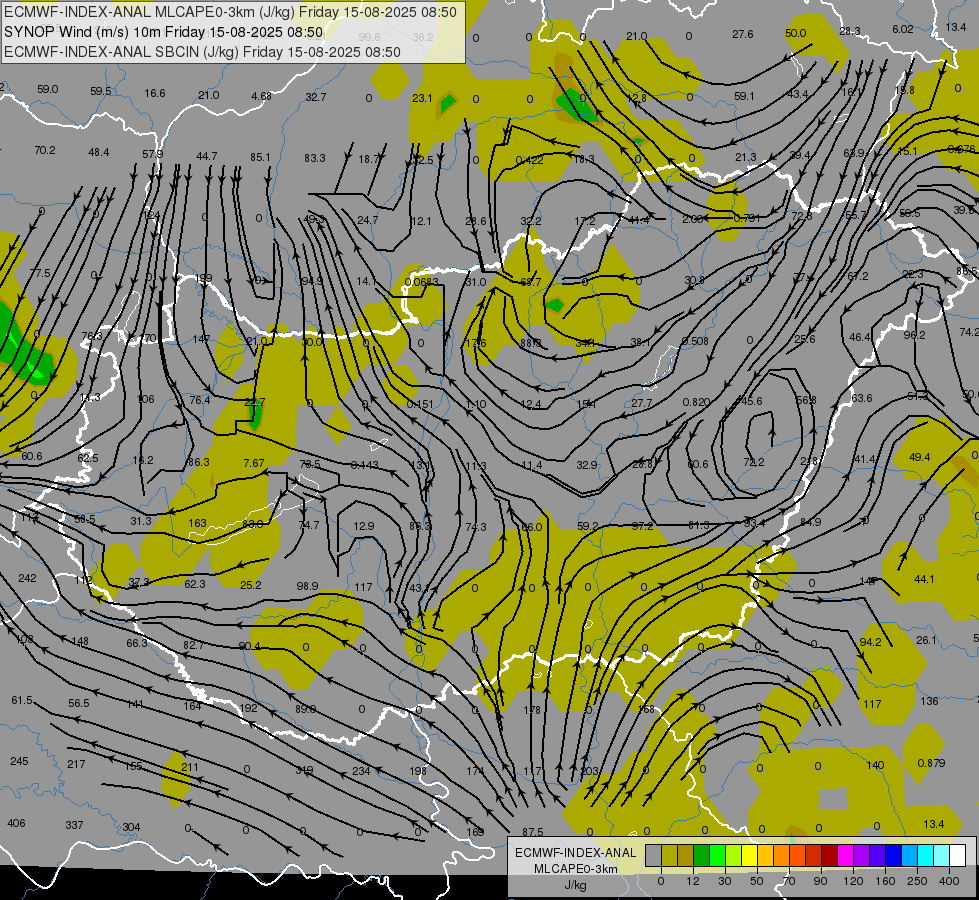Select legend scale number 120
Screen dimensions: 979x900
click(853, 881)
